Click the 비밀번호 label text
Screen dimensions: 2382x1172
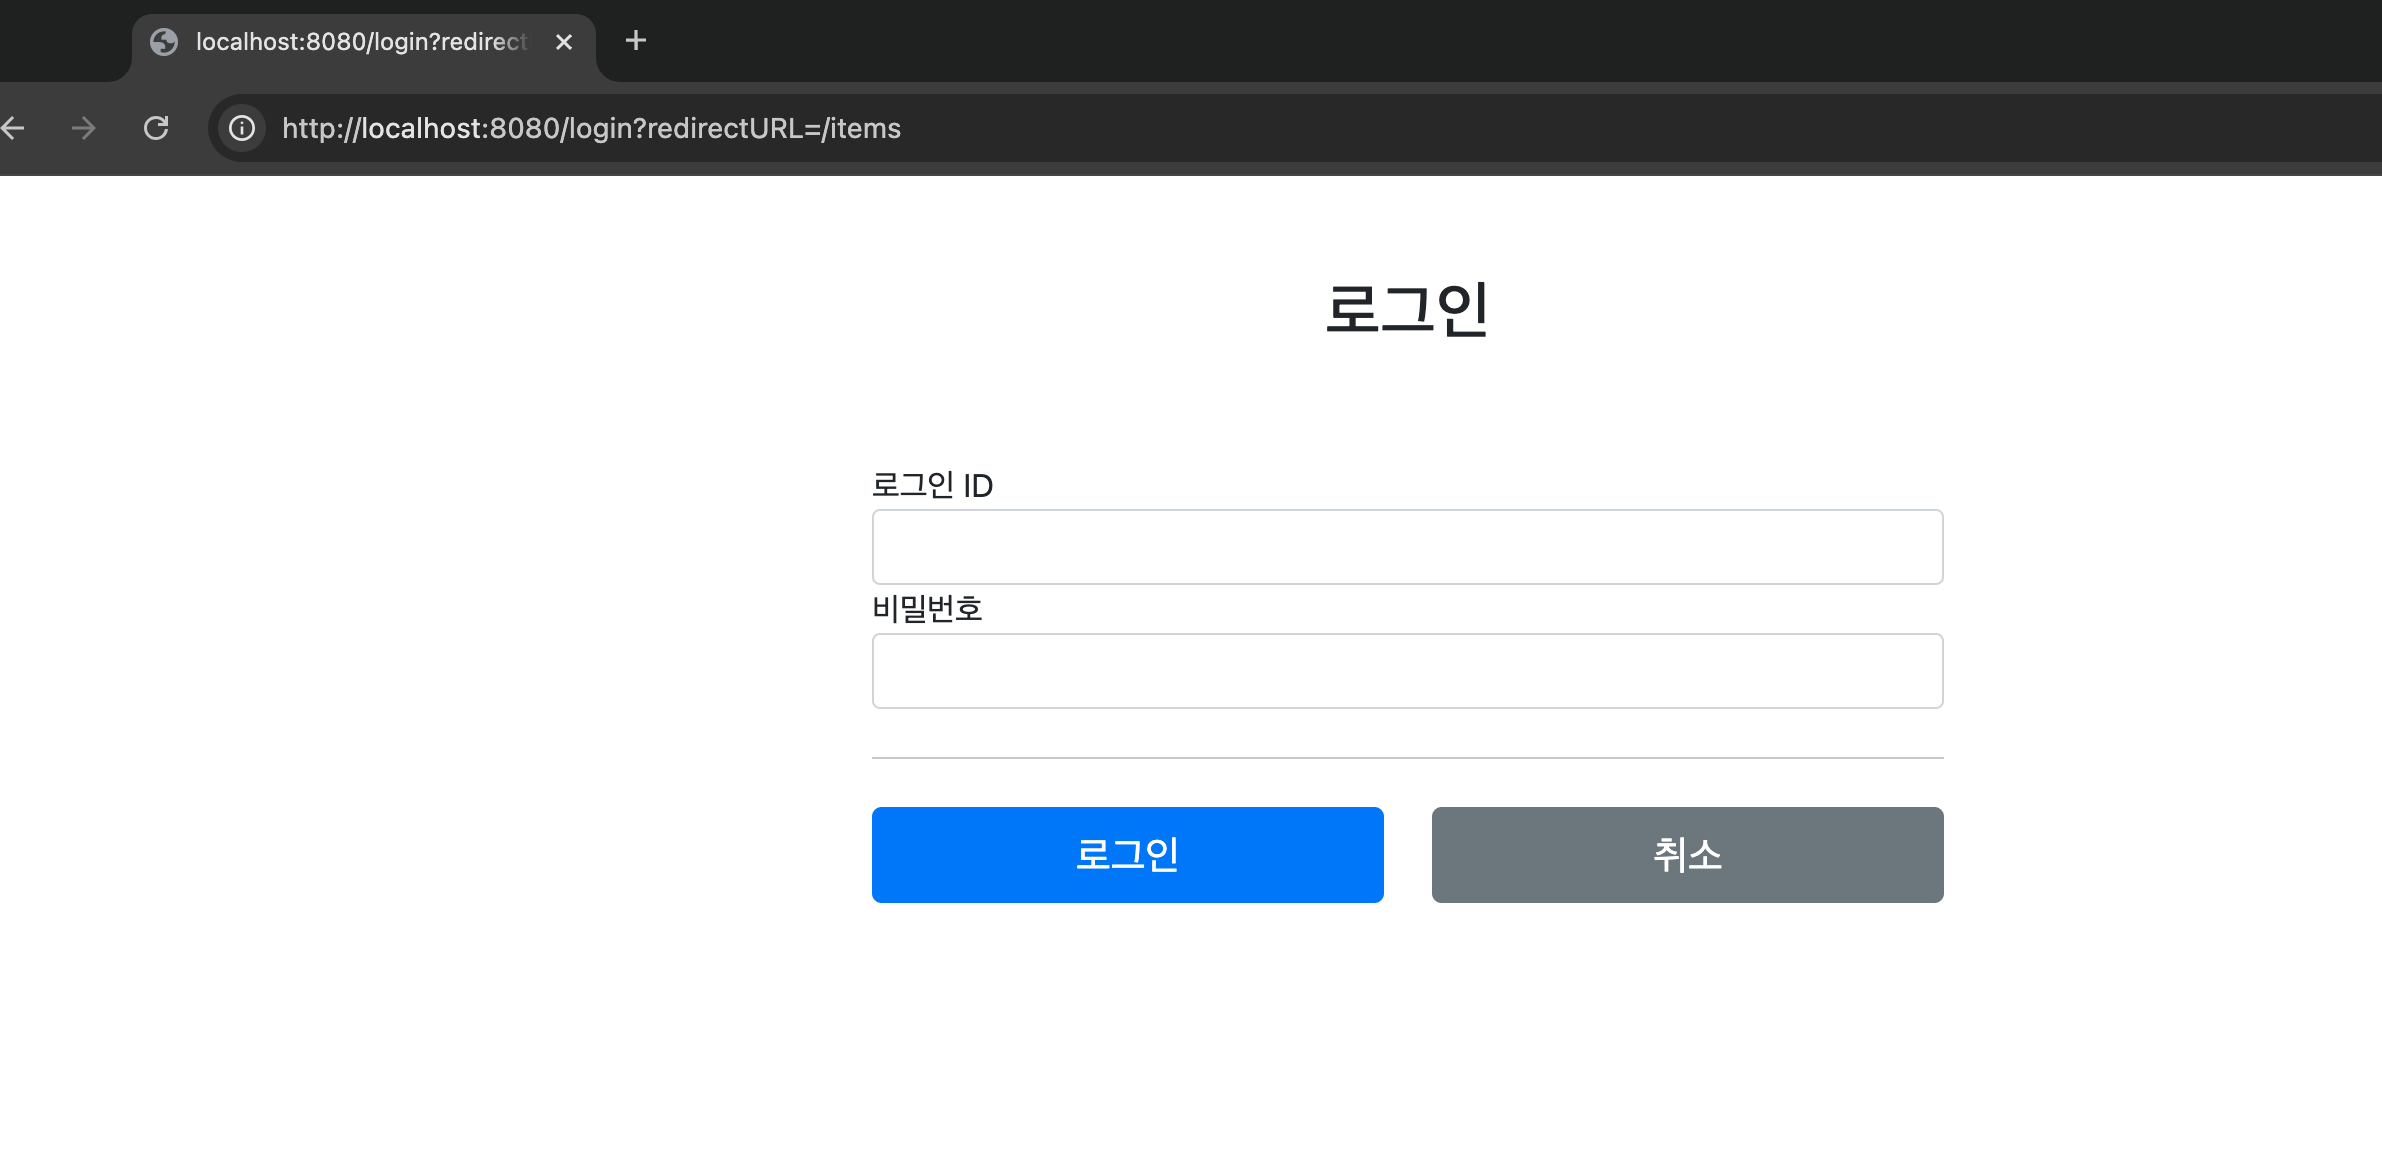(927, 609)
